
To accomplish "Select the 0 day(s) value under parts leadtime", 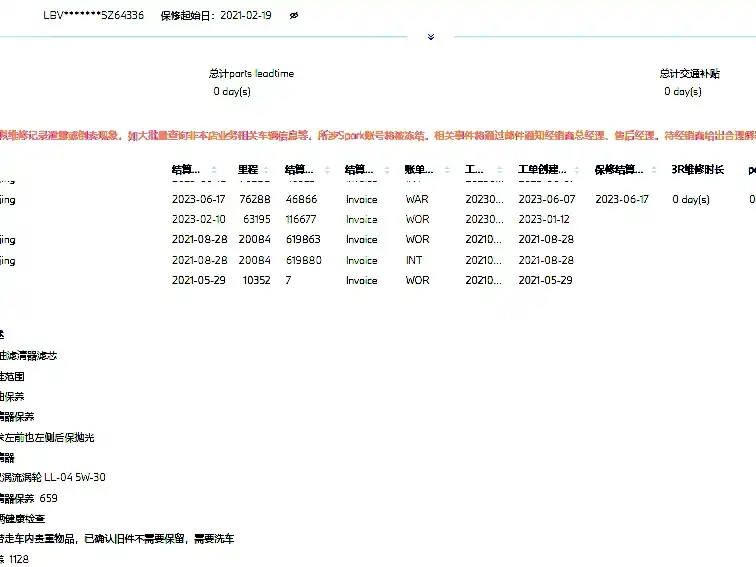I will click(232, 91).
